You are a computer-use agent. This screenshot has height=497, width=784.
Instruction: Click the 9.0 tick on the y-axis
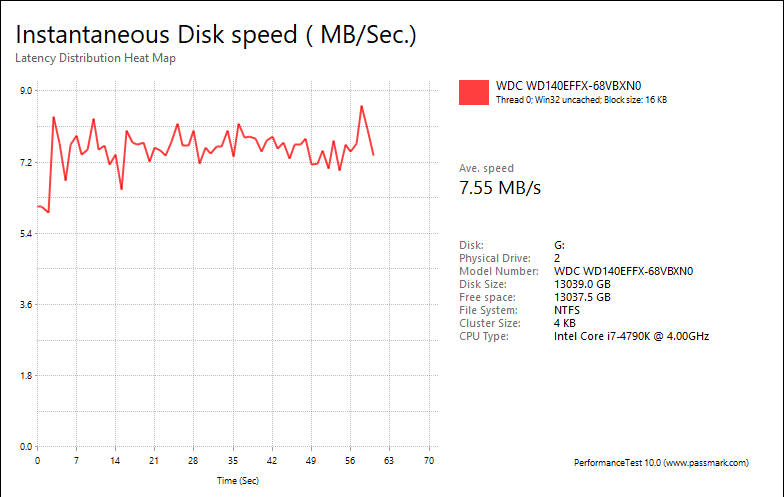pyautogui.click(x=26, y=90)
